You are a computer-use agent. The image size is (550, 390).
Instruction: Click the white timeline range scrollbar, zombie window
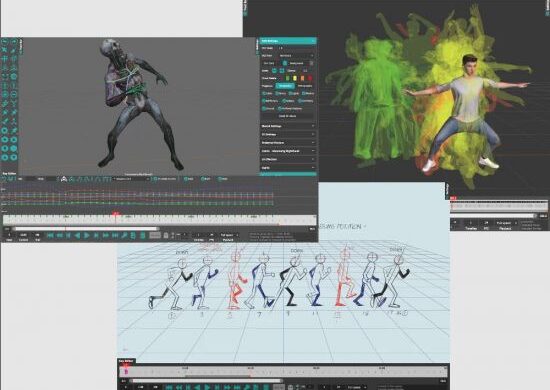pyautogui.click(x=86, y=229)
